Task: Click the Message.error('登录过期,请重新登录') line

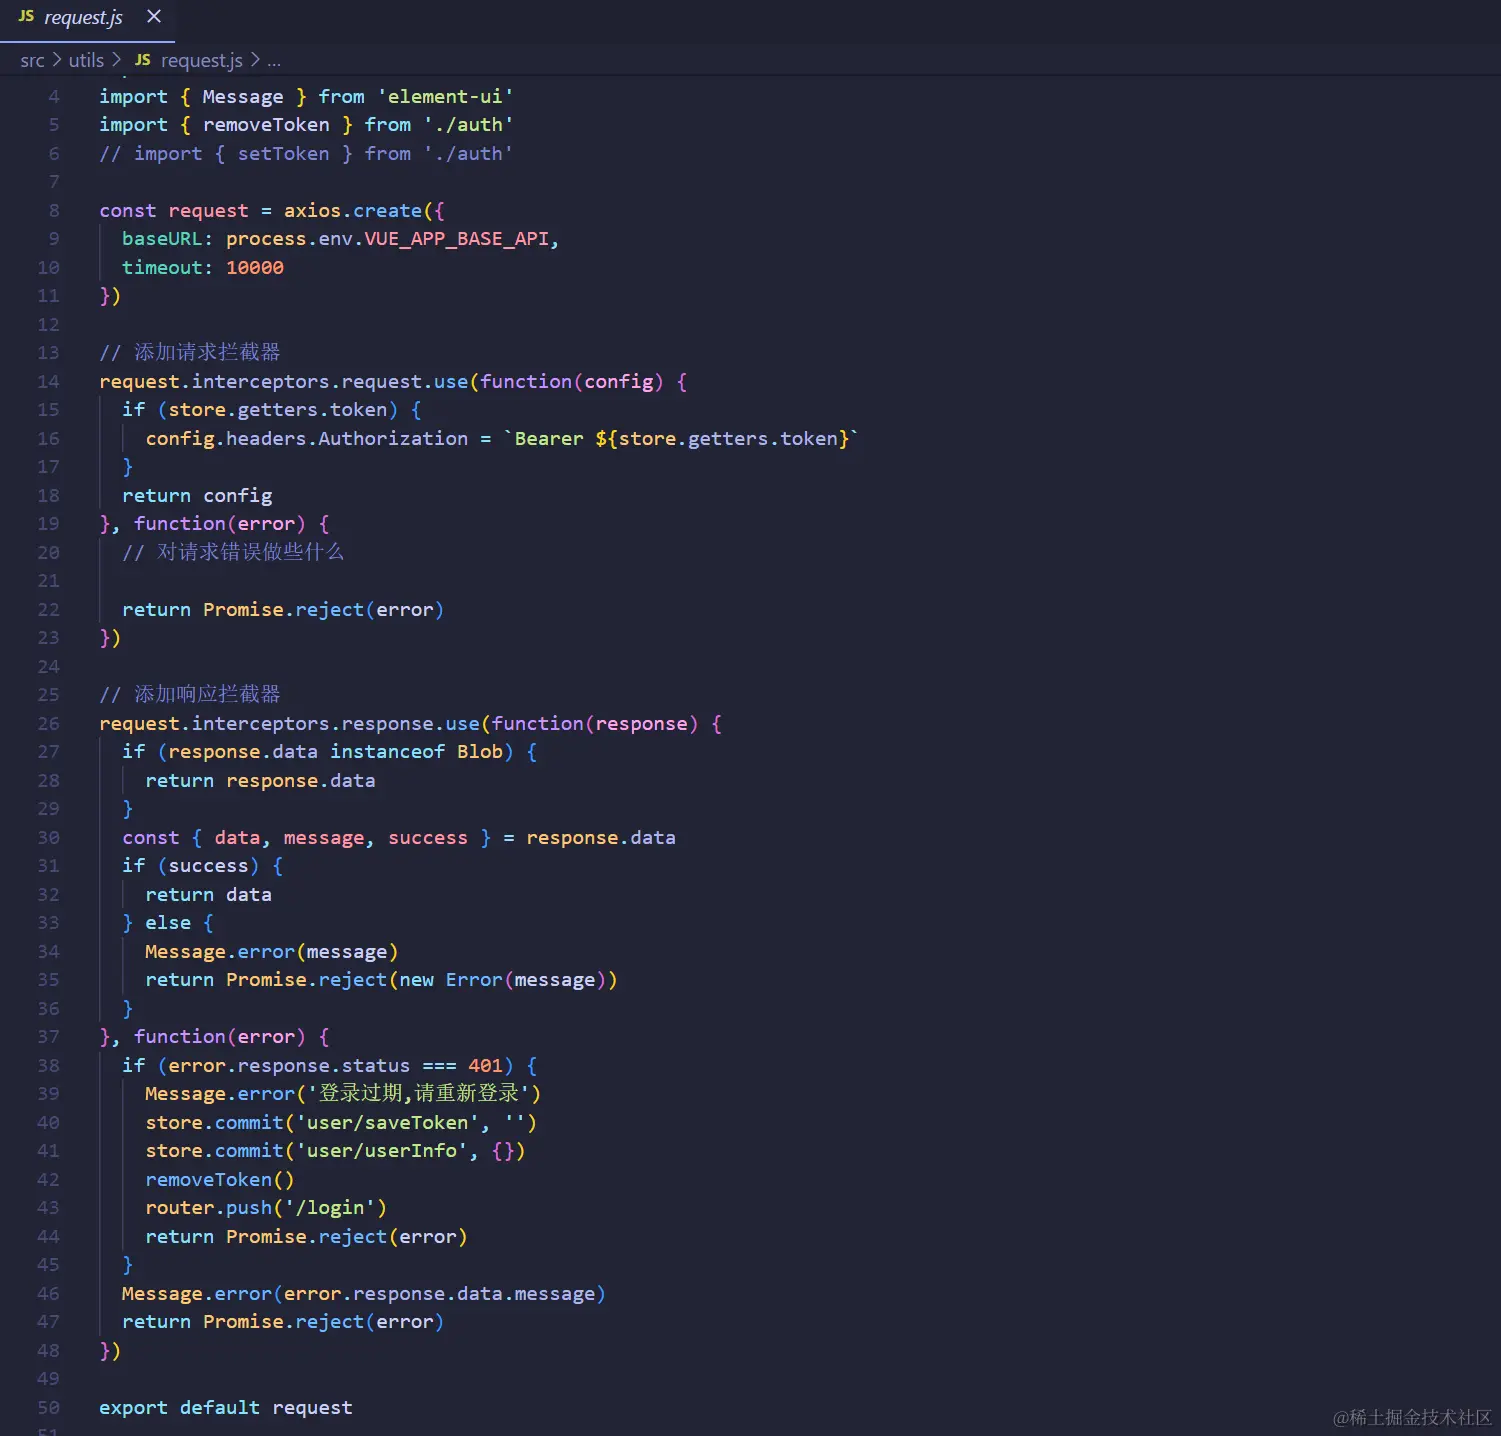Action: 343,1094
